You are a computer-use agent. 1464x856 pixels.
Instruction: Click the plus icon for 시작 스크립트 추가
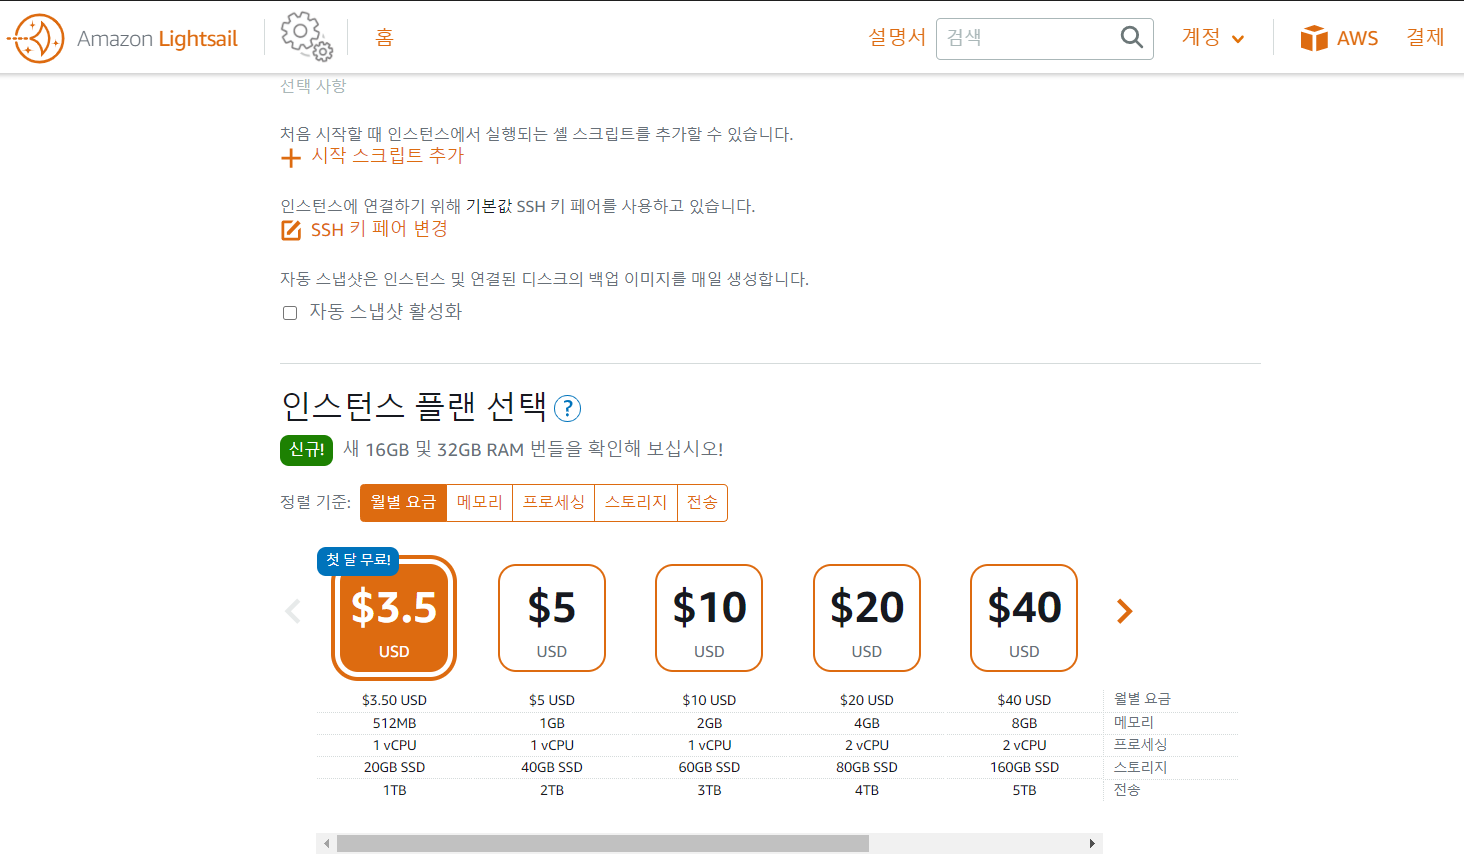click(x=290, y=158)
